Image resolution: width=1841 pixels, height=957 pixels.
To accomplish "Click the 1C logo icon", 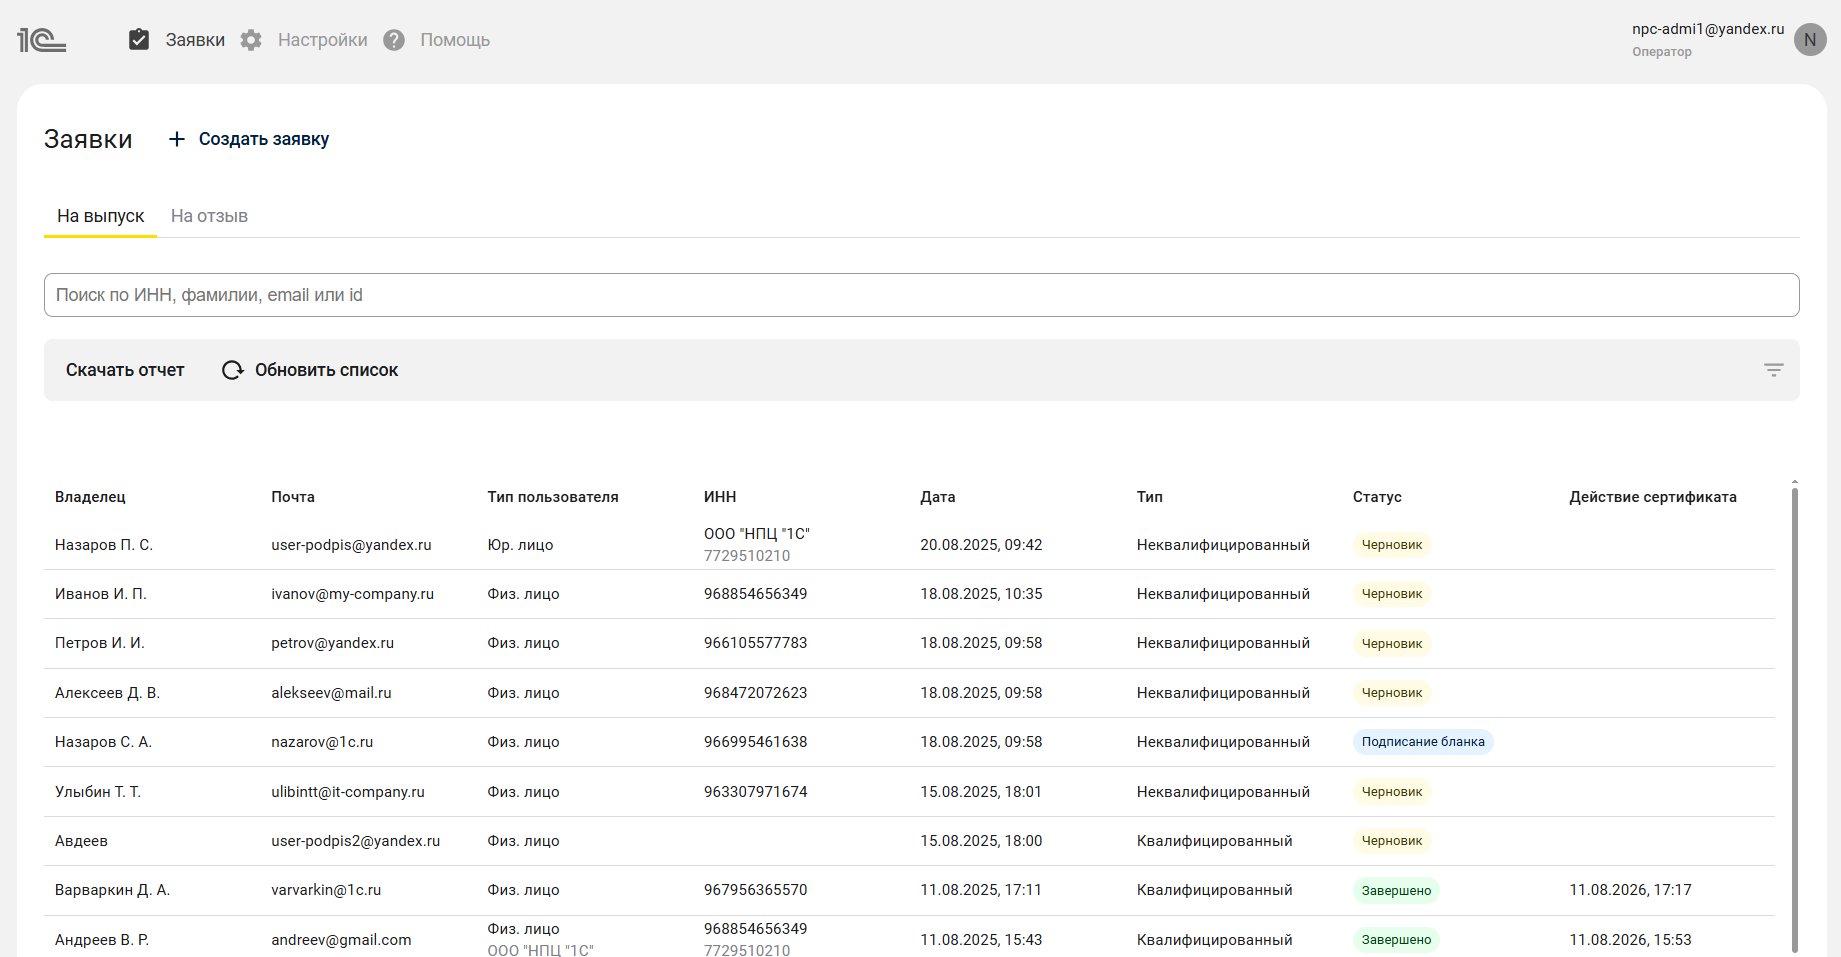I will [x=42, y=40].
